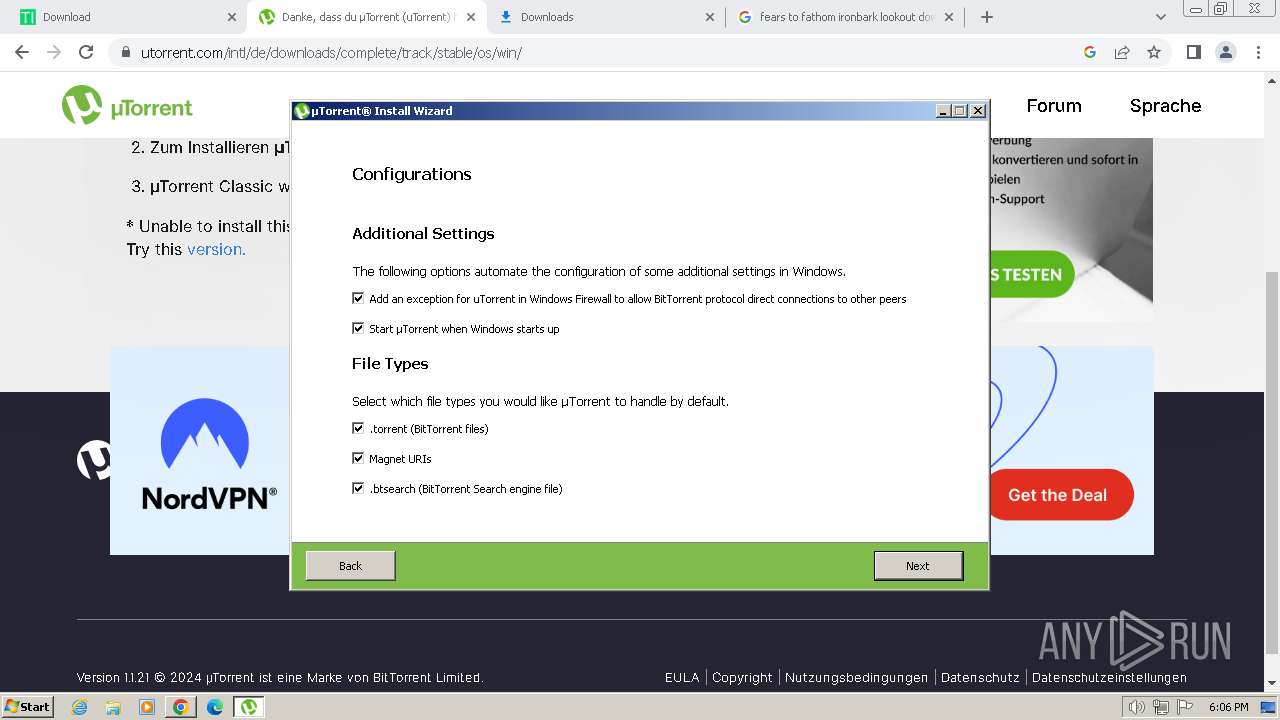Open Microsoft Edge from taskbar
This screenshot has height=720, width=1280.
(215, 707)
